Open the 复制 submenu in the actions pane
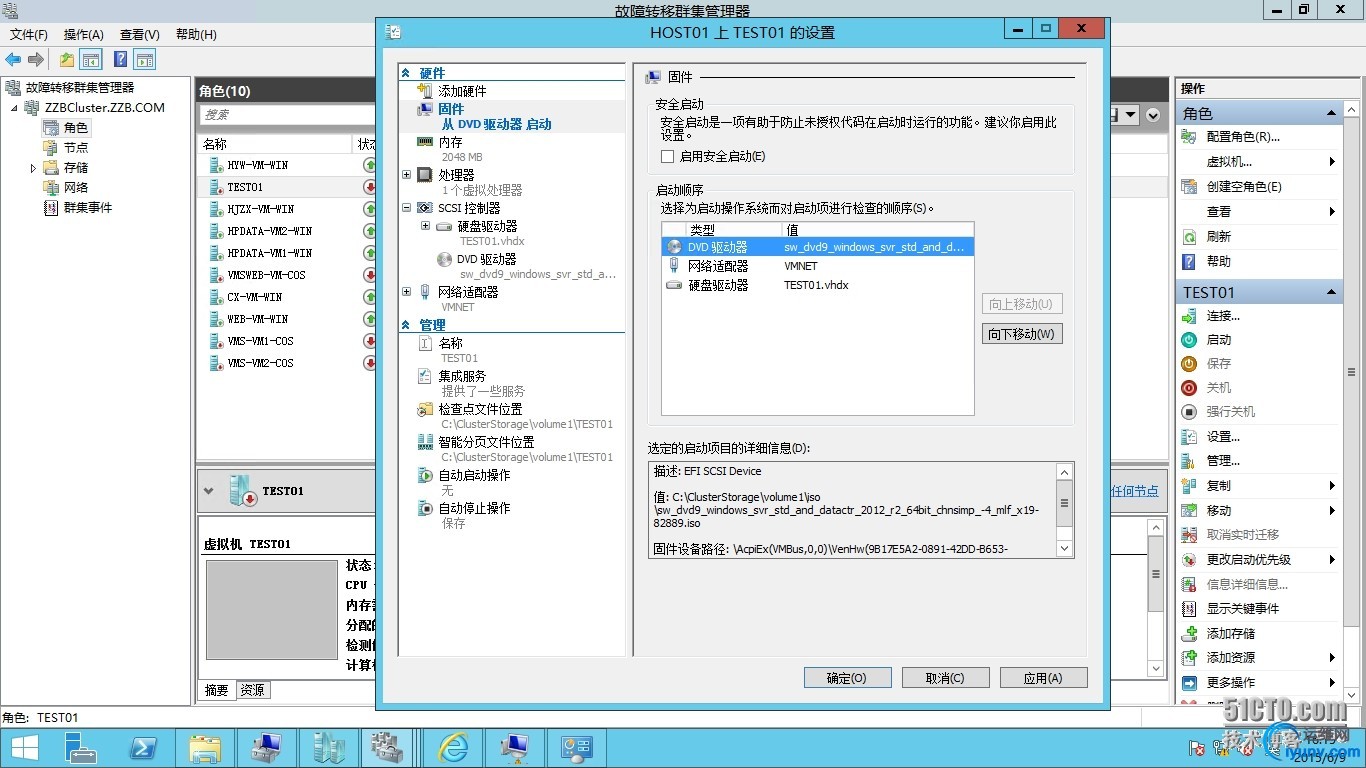The image size is (1366, 768). click(x=1333, y=486)
